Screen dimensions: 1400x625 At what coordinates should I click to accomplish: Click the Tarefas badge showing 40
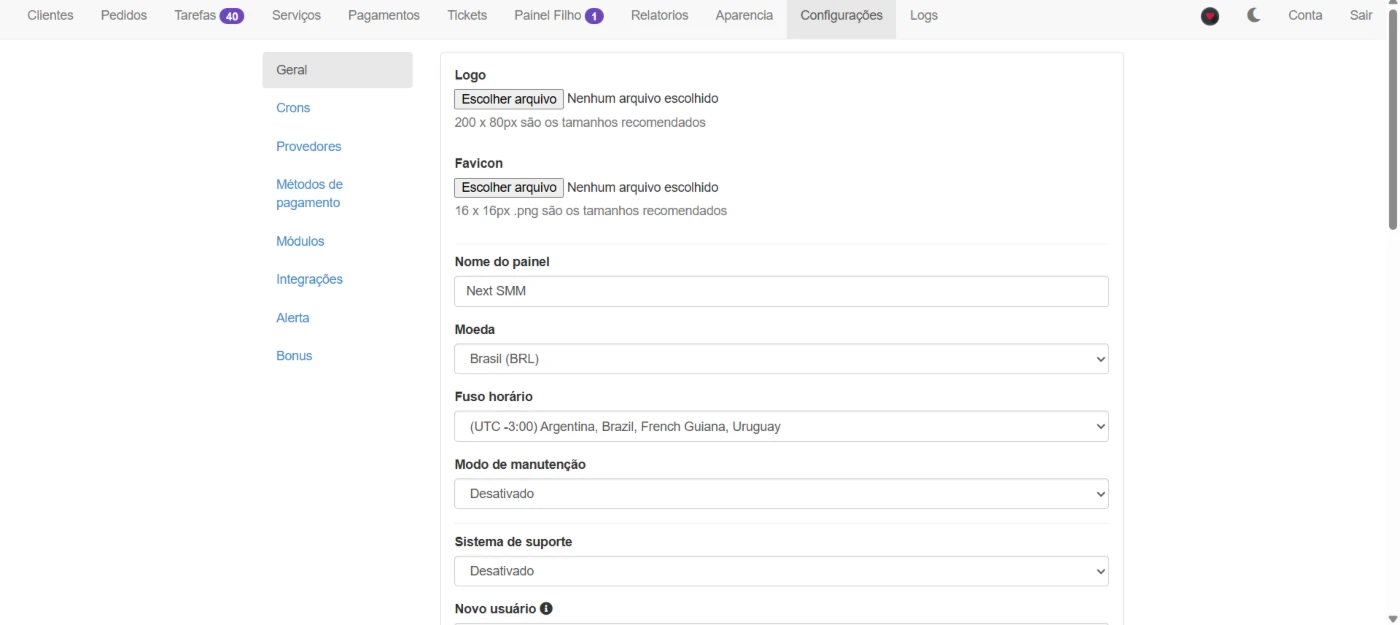pos(232,16)
